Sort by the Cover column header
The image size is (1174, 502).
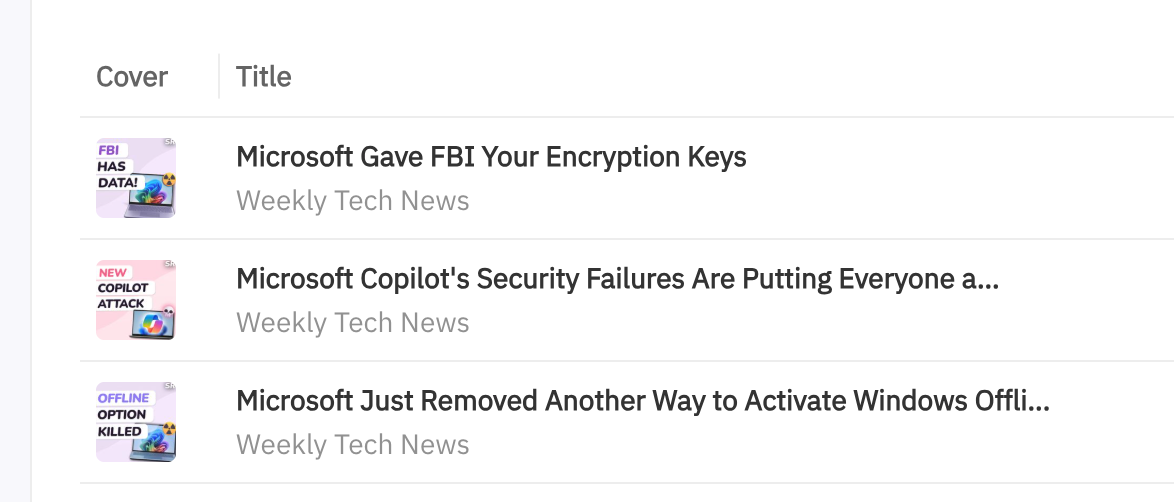[x=132, y=77]
